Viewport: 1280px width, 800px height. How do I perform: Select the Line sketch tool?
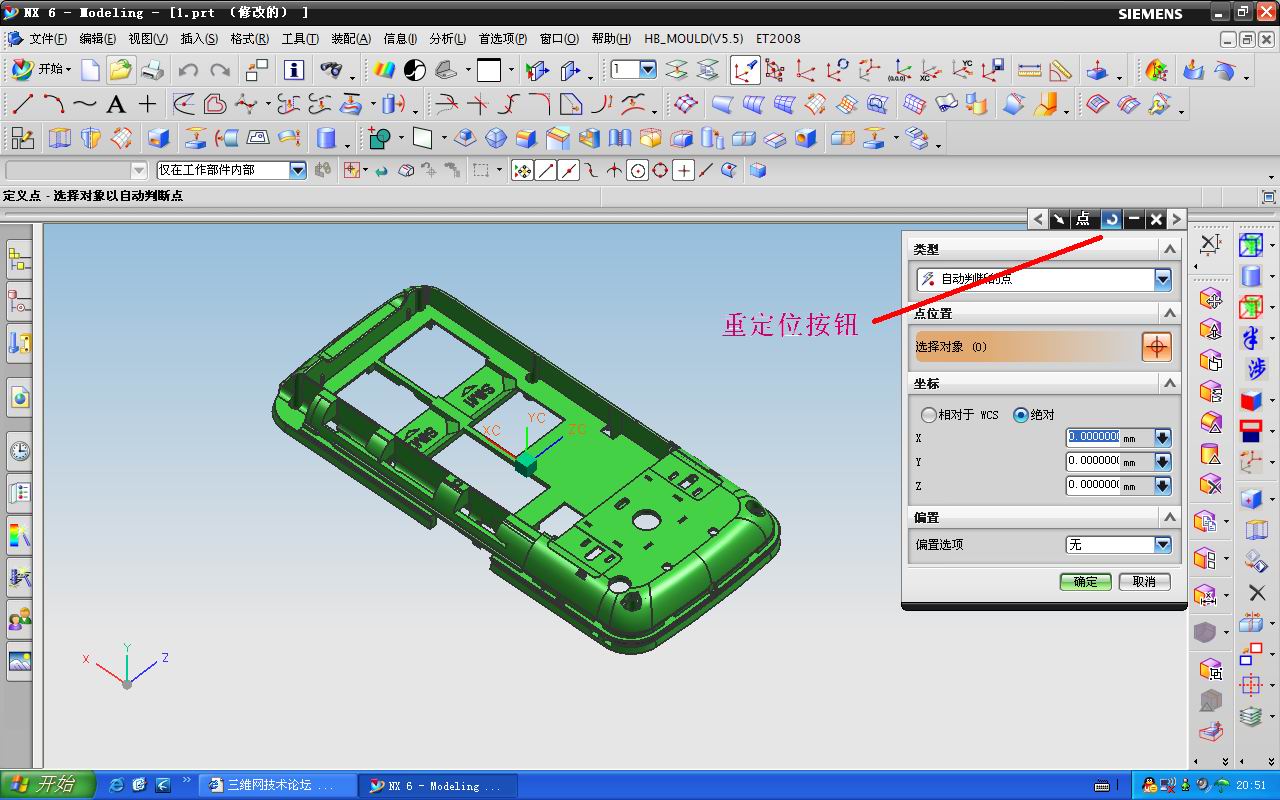click(22, 104)
